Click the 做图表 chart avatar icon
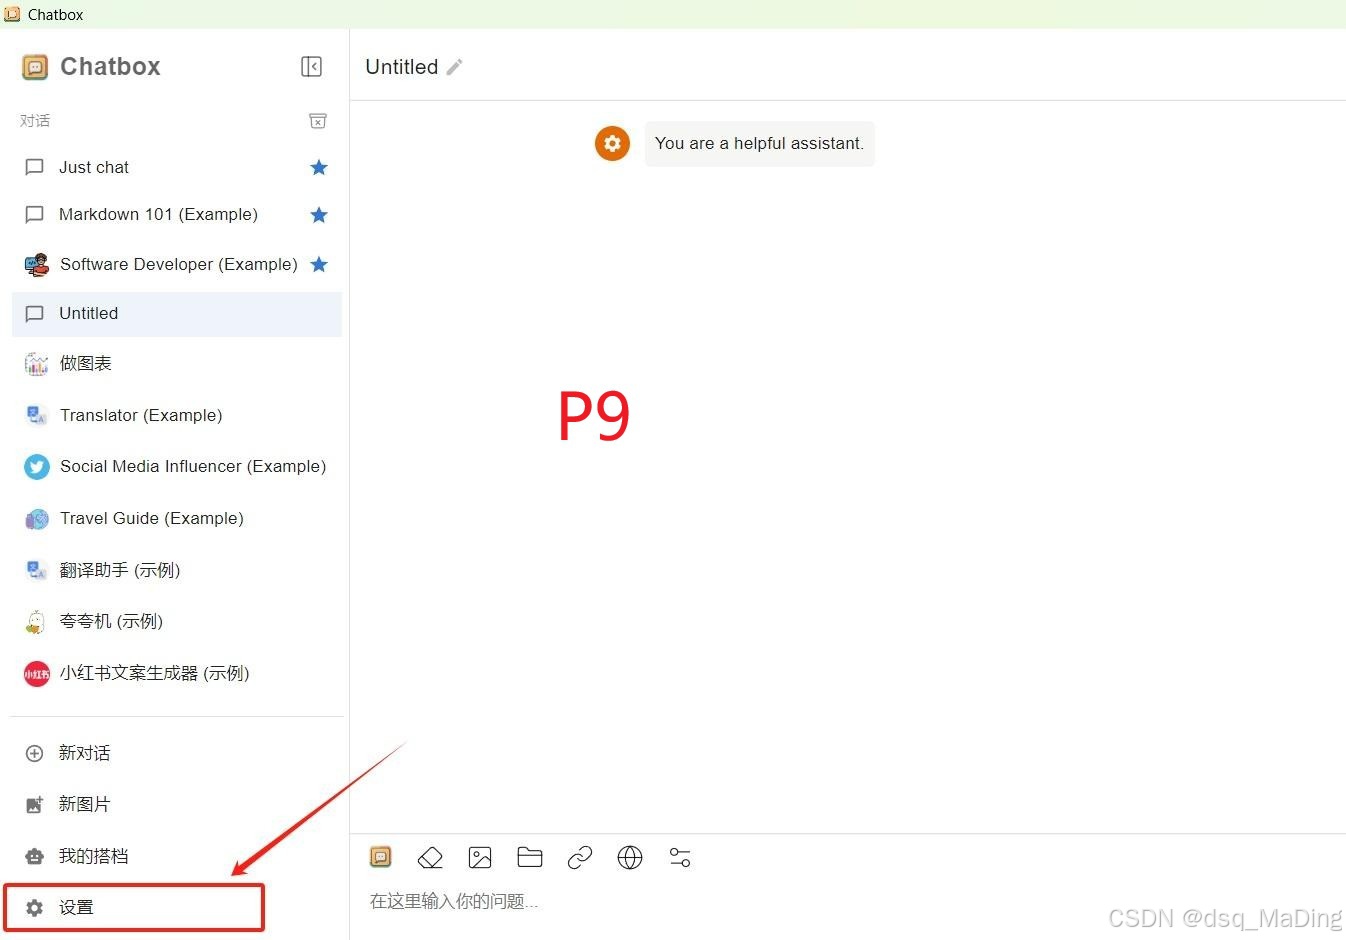The width and height of the screenshot is (1346, 940). [36, 364]
